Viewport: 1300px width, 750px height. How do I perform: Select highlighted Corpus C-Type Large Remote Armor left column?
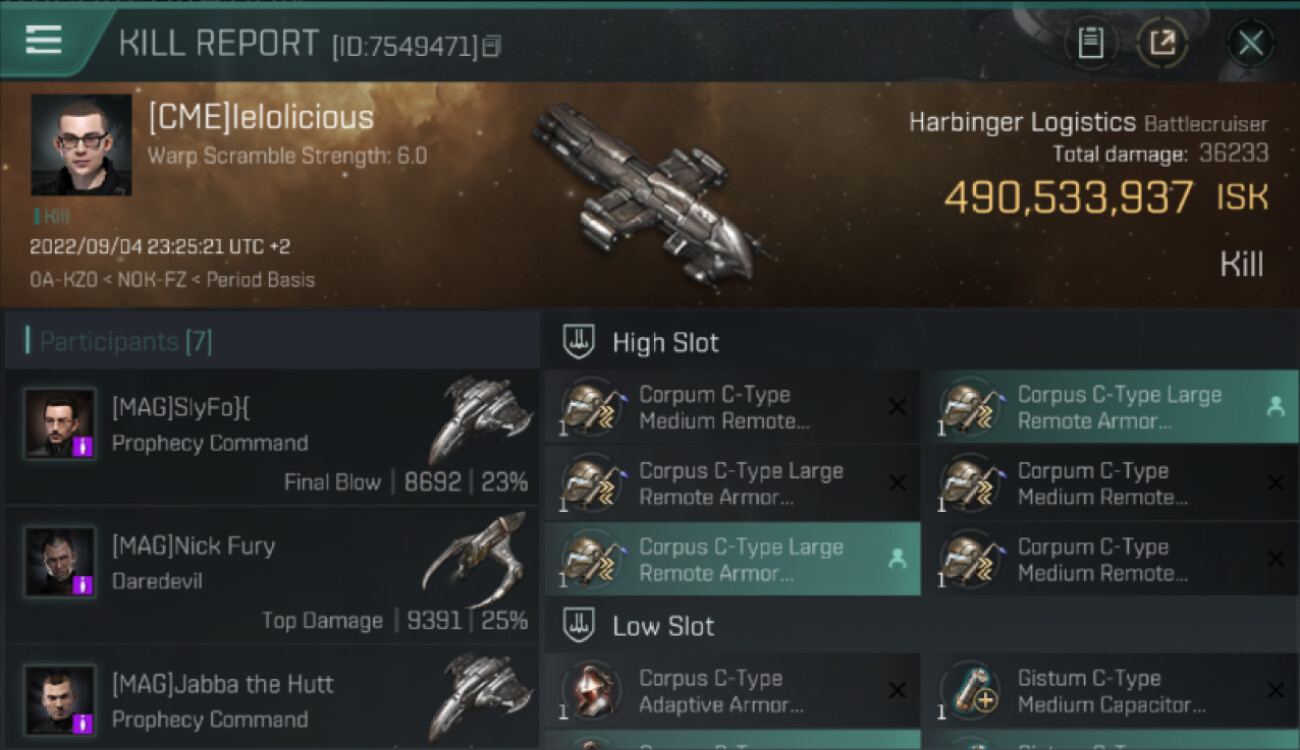(x=732, y=559)
